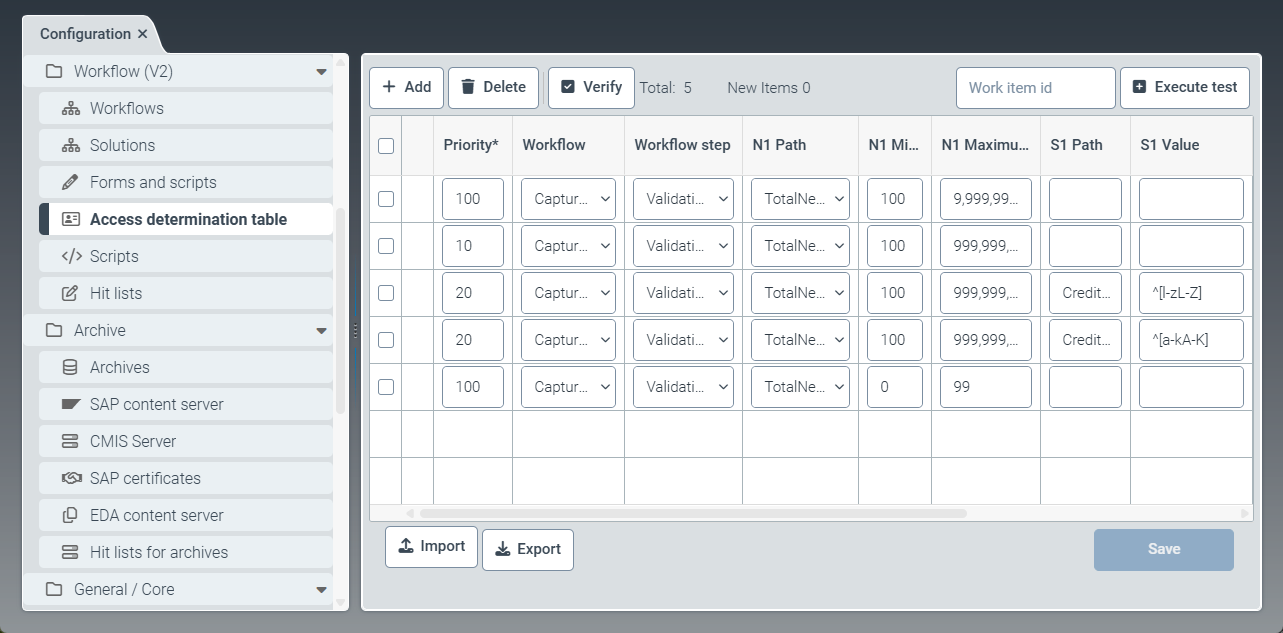Open N1 Path dropdown in the last row
This screenshot has width=1283, height=633.
pos(800,387)
